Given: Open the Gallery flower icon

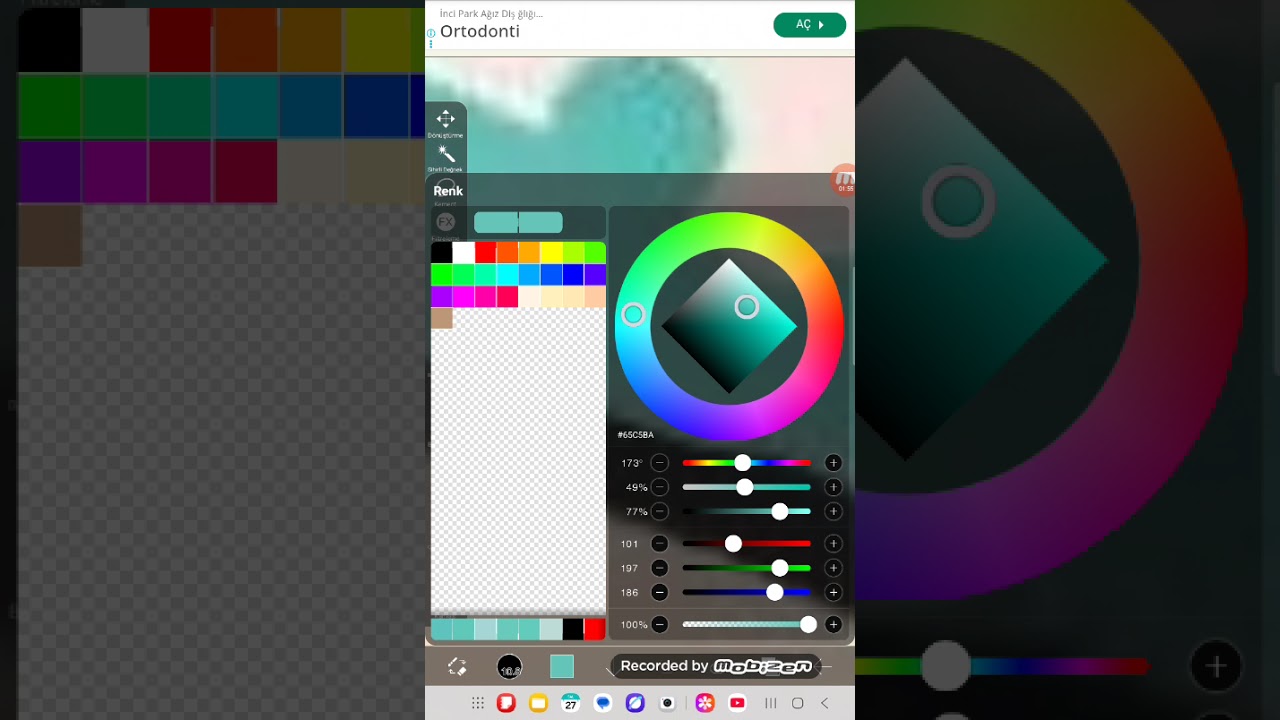Looking at the screenshot, I should [x=705, y=703].
